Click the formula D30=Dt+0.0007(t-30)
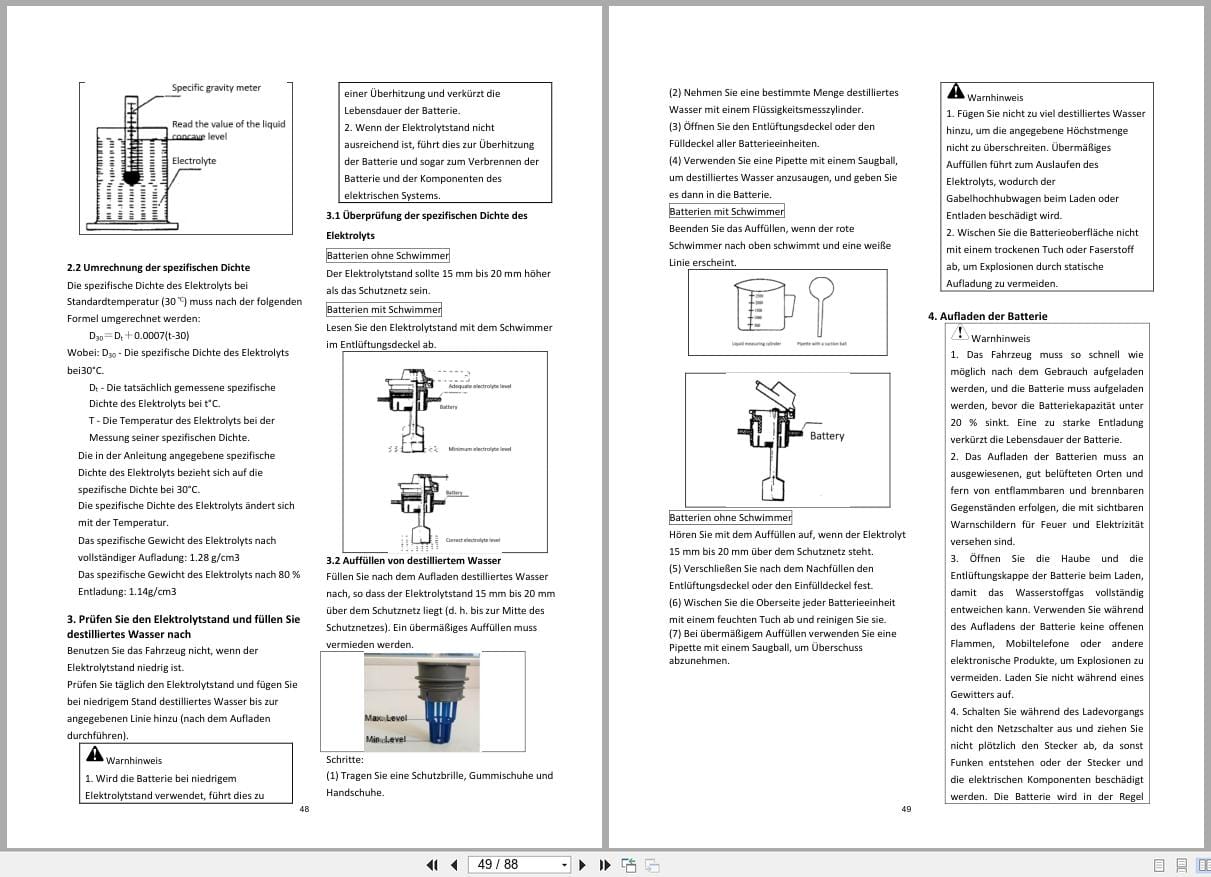 [x=138, y=335]
